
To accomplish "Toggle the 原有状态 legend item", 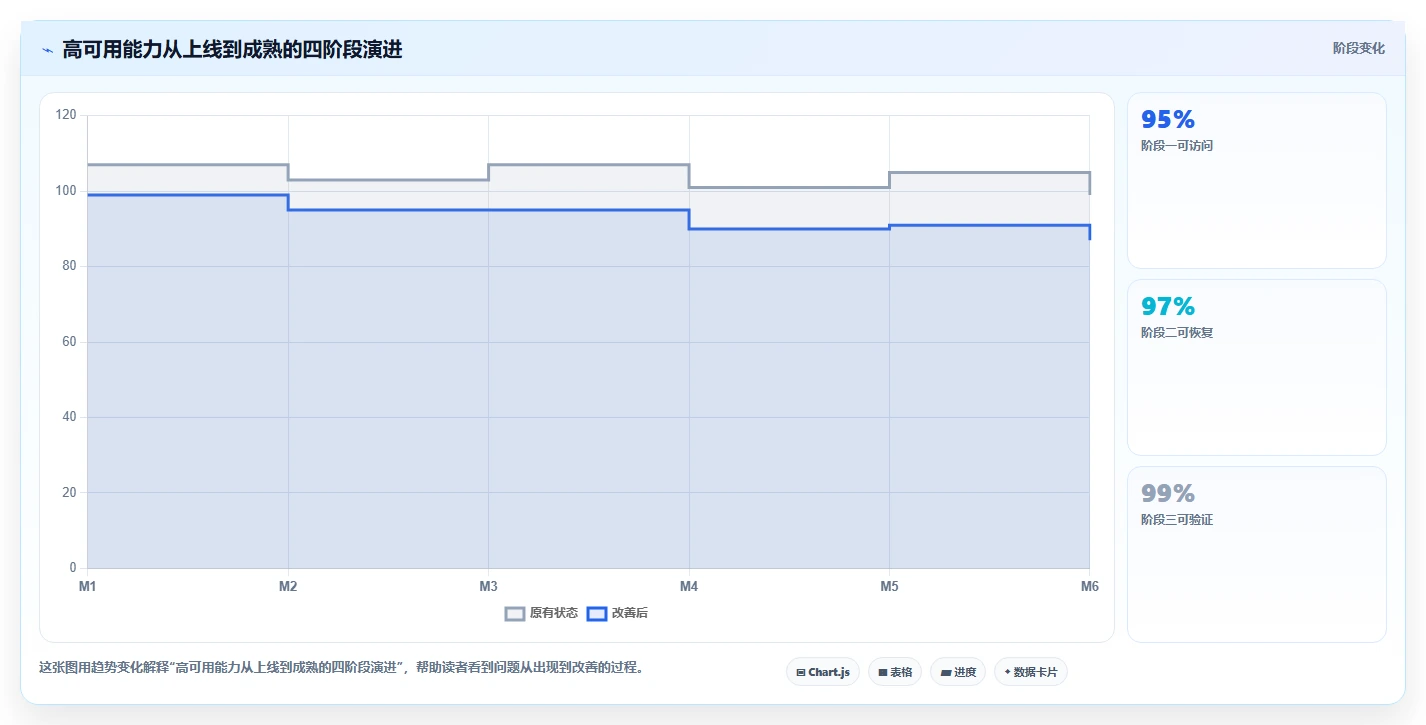I will [541, 613].
